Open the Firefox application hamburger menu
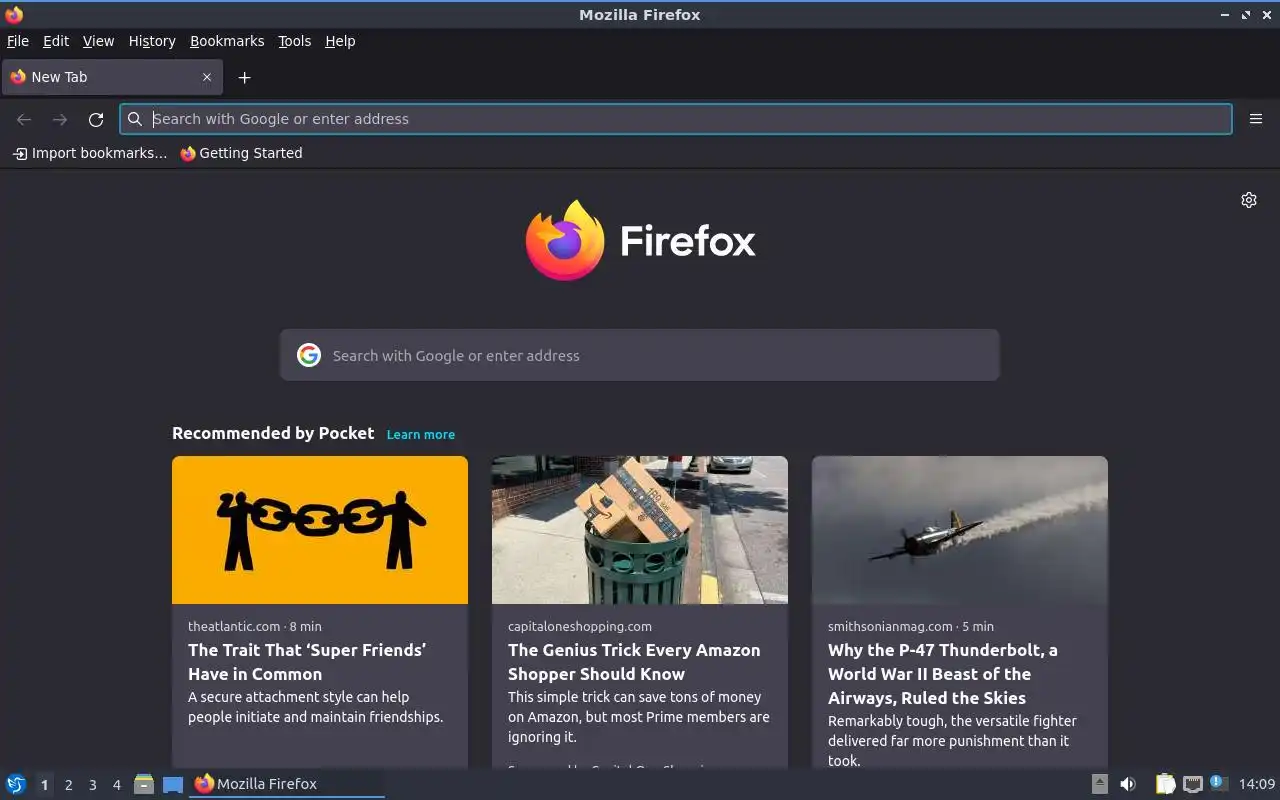The width and height of the screenshot is (1280, 800). pyautogui.click(x=1256, y=119)
